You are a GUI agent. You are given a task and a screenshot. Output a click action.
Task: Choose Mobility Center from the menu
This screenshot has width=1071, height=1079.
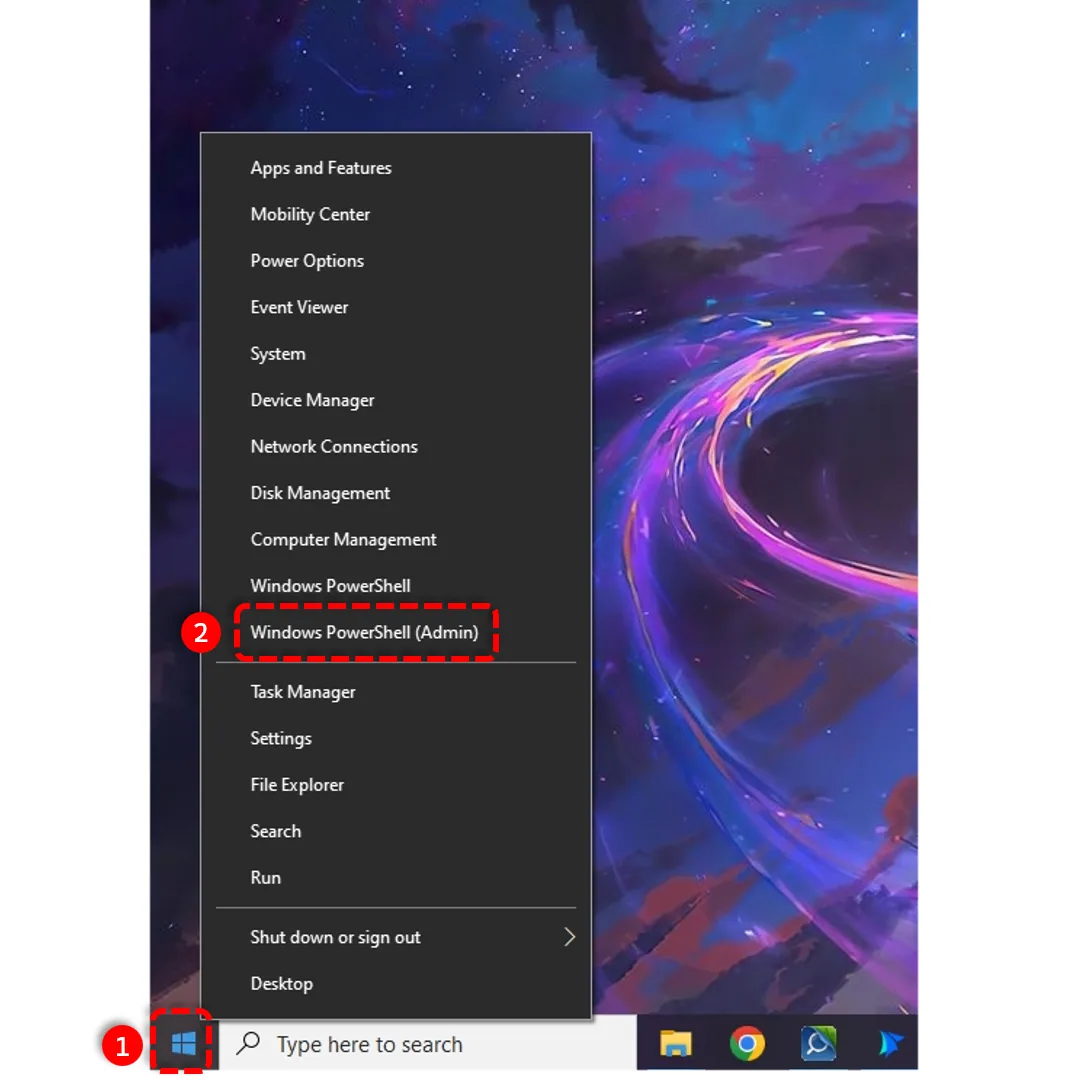(396, 215)
